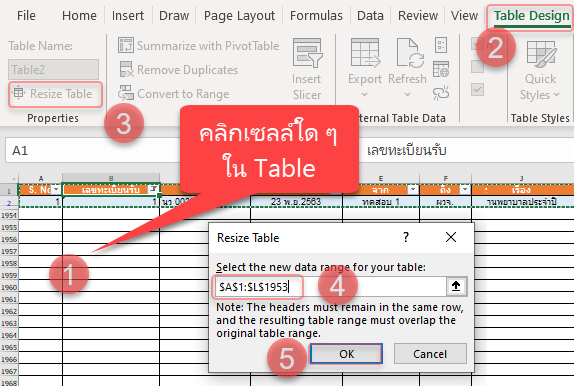Open the Draw ribbon tab
This screenshot has height=386, width=574.
tap(174, 16)
